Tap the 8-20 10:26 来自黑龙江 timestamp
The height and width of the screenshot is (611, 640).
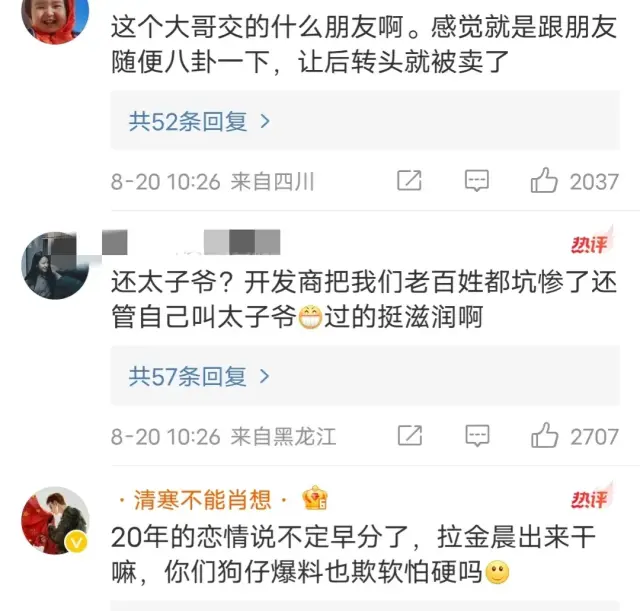point(223,436)
